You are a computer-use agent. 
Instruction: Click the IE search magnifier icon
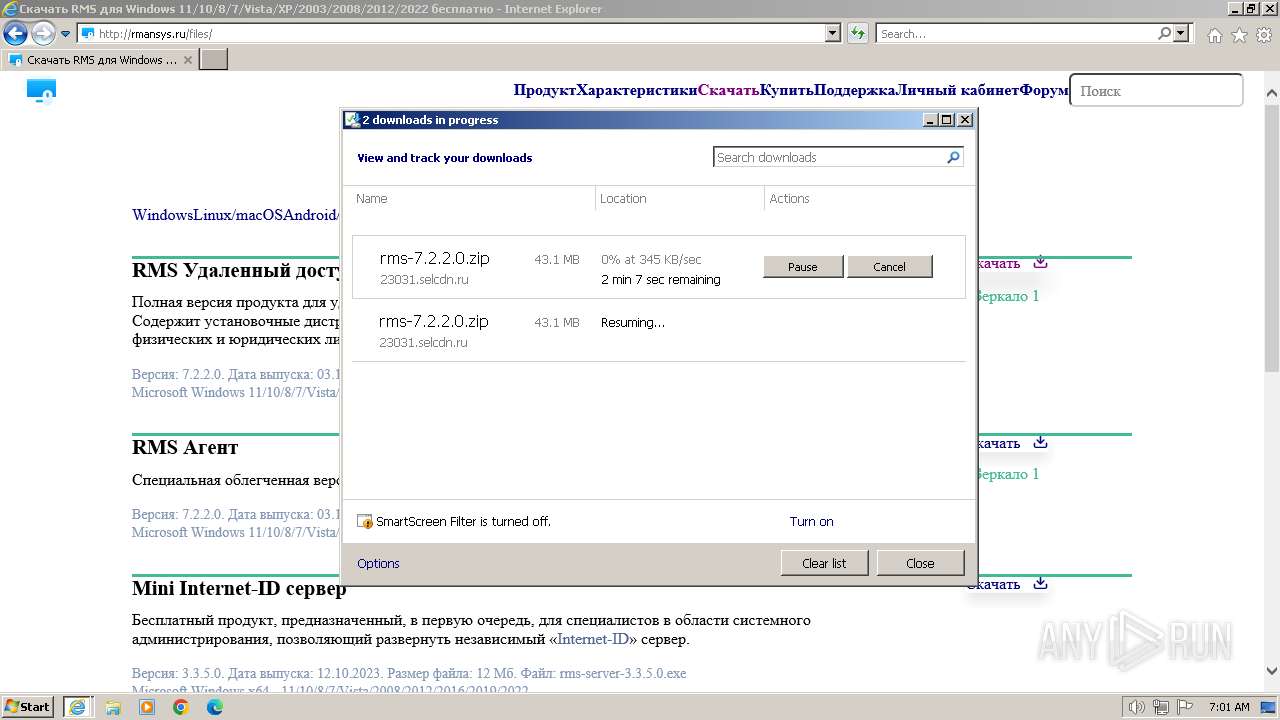[1164, 33]
